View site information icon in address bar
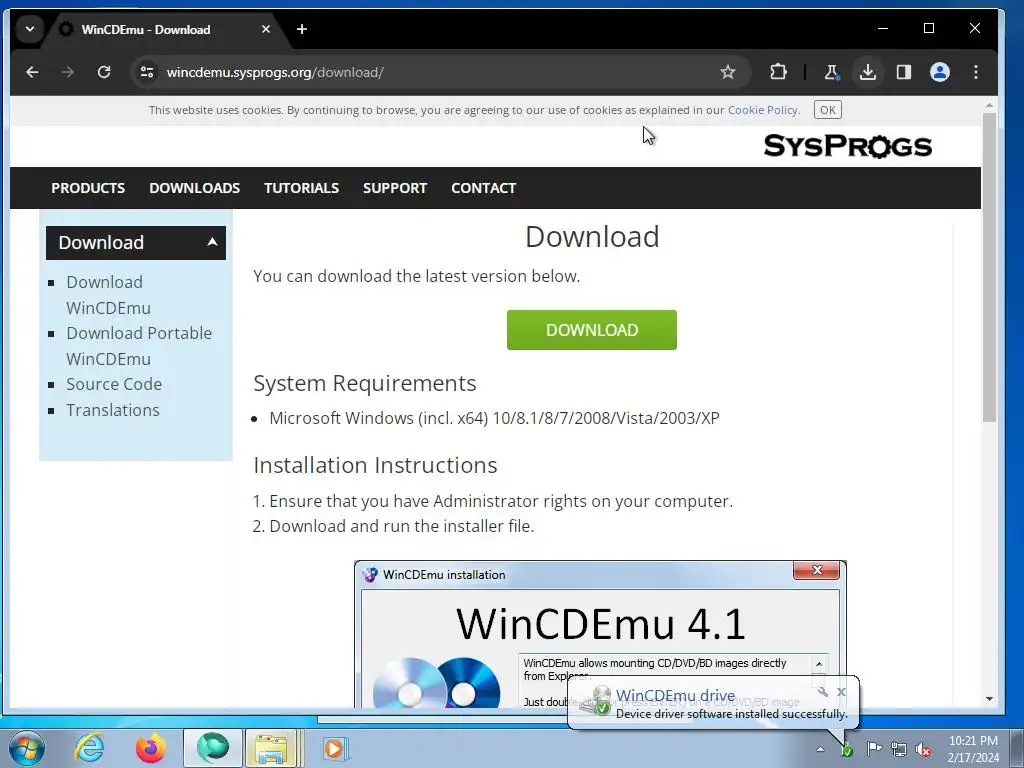Image resolution: width=1024 pixels, height=768 pixels. click(147, 72)
